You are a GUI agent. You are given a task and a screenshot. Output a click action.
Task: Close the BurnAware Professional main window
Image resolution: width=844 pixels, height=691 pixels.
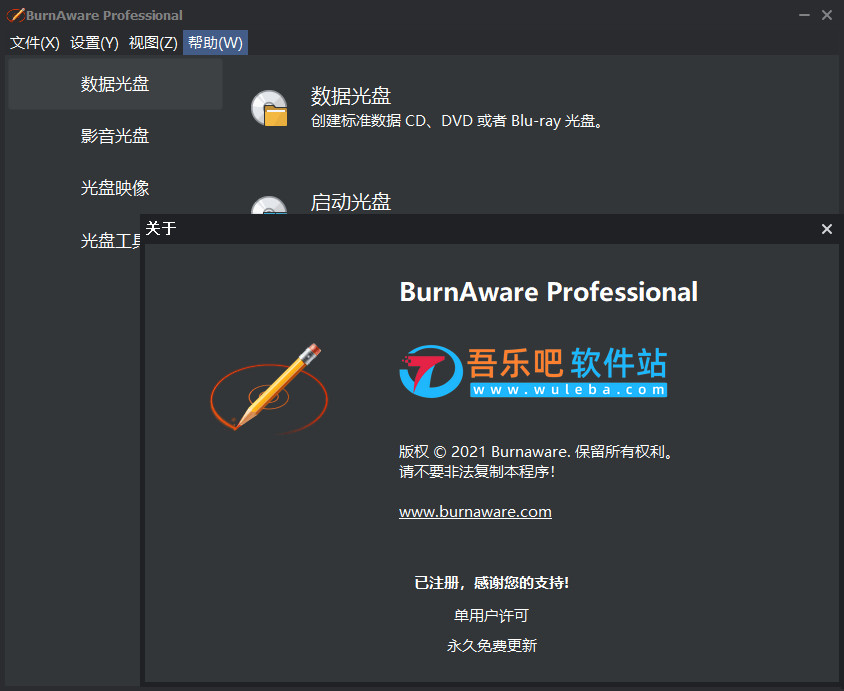point(827,15)
